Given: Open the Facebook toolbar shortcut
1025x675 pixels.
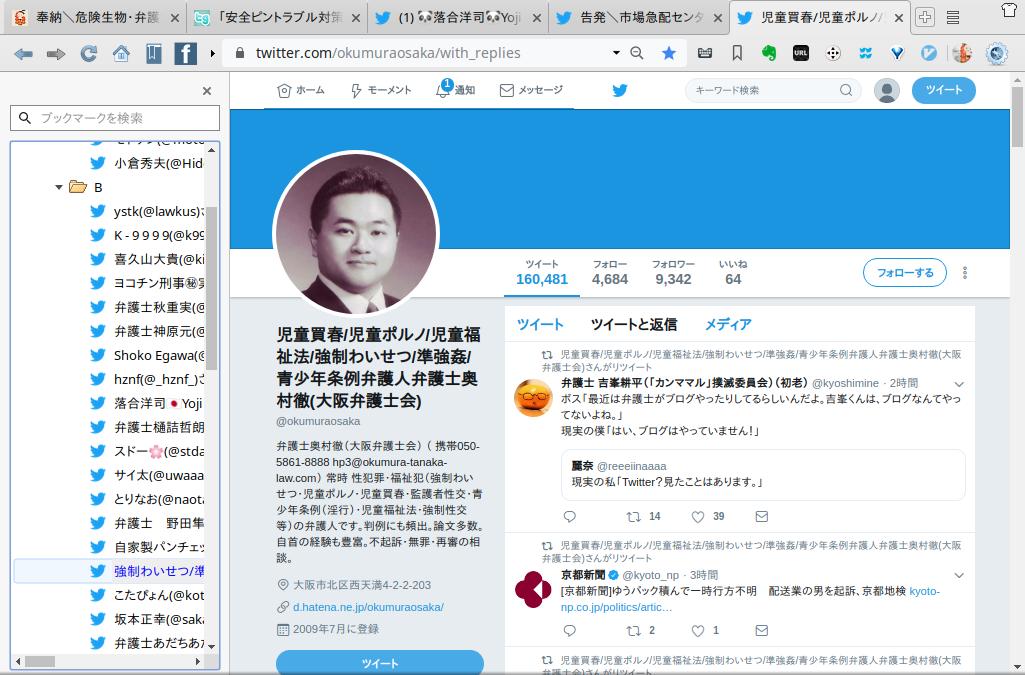Looking at the screenshot, I should point(186,54).
